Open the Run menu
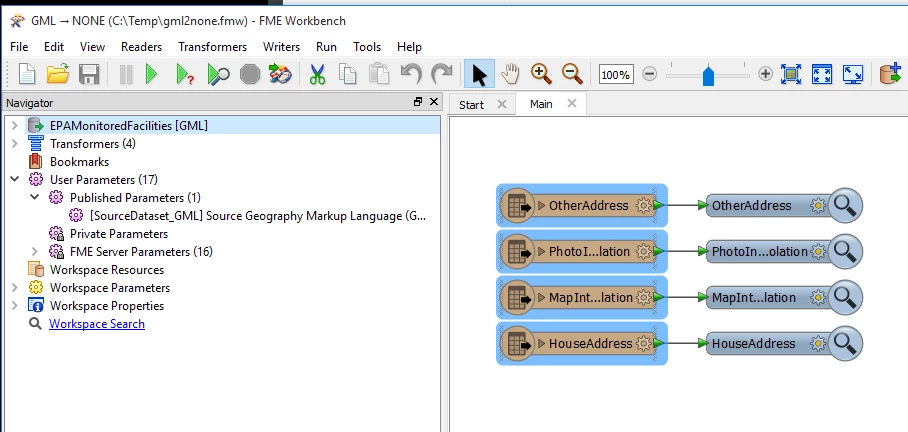 327,47
